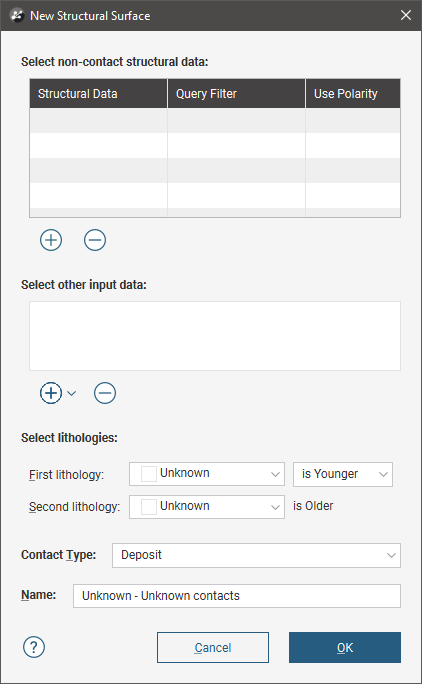Click the Second lithology color swatch
This screenshot has height=684, width=422.
click(x=149, y=507)
